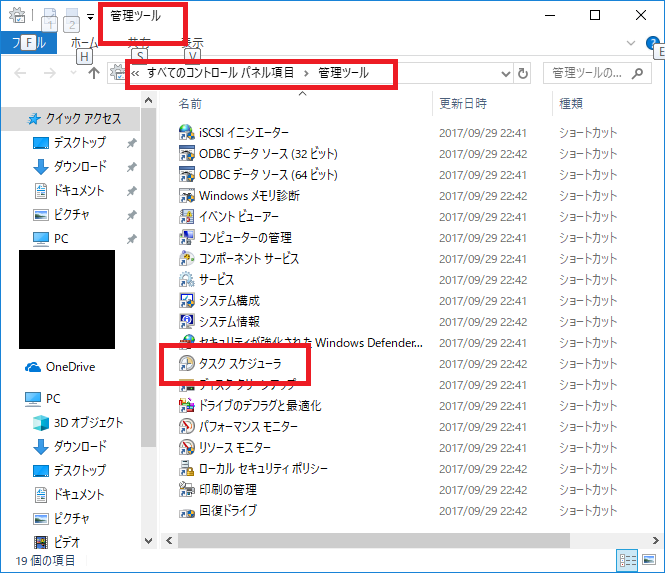Open Quick Access Toolbar customize dropdown
The width and height of the screenshot is (665, 573).
[x=90, y=17]
